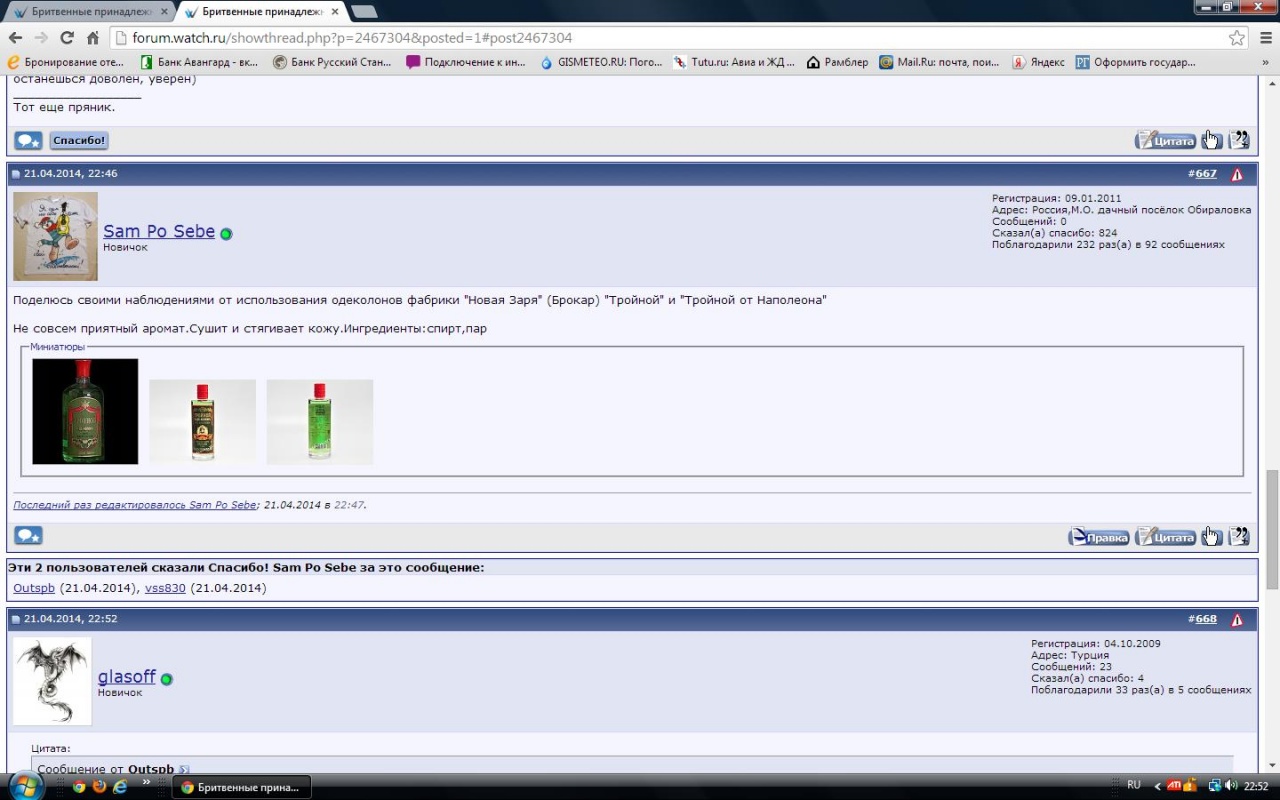Show hidden system tray icons
This screenshot has width=1280, height=800.
1157,786
